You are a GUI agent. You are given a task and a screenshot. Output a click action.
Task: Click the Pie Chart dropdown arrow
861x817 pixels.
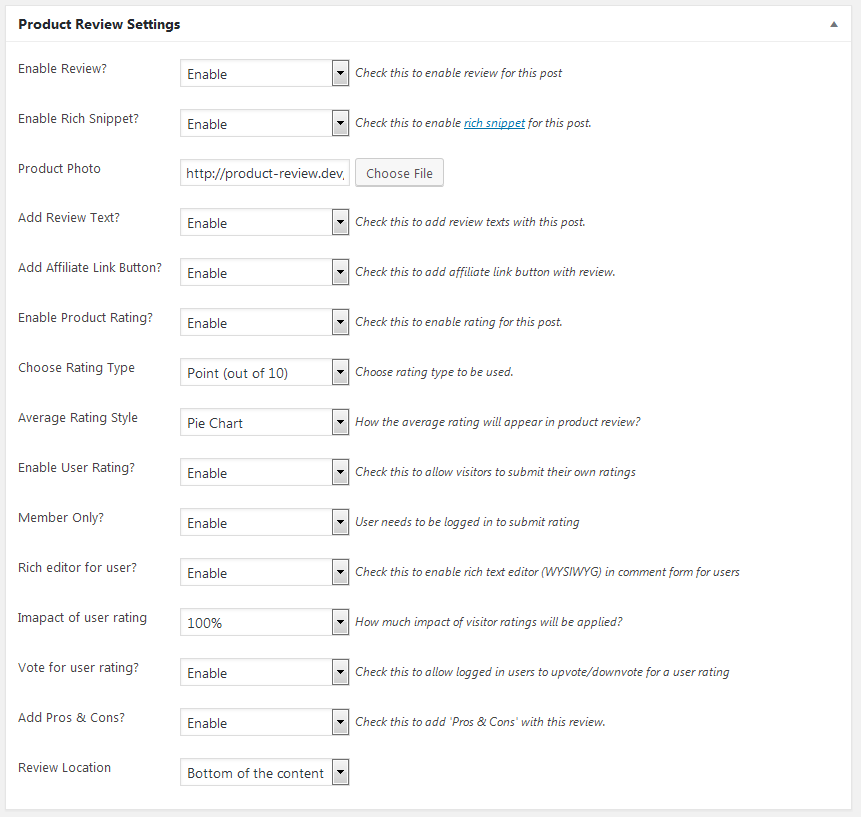click(340, 423)
